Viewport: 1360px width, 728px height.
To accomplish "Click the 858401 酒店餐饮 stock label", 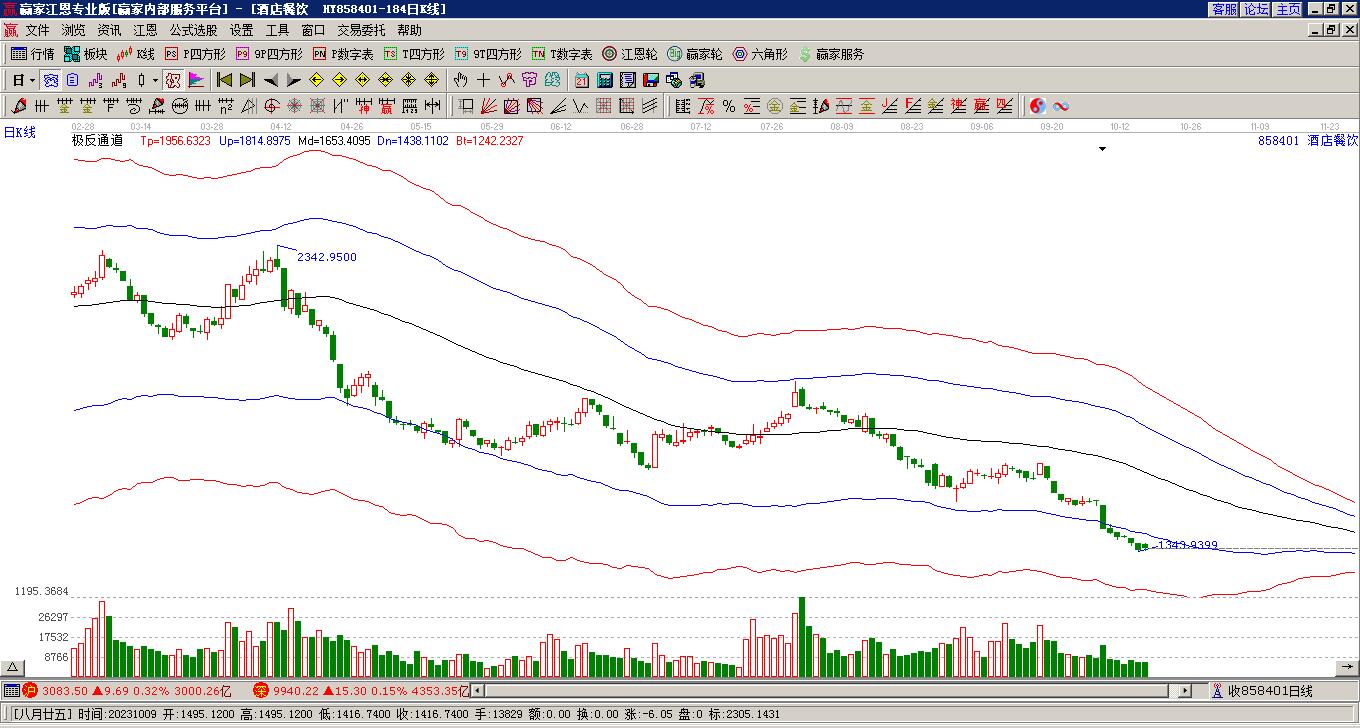I will click(x=1308, y=141).
